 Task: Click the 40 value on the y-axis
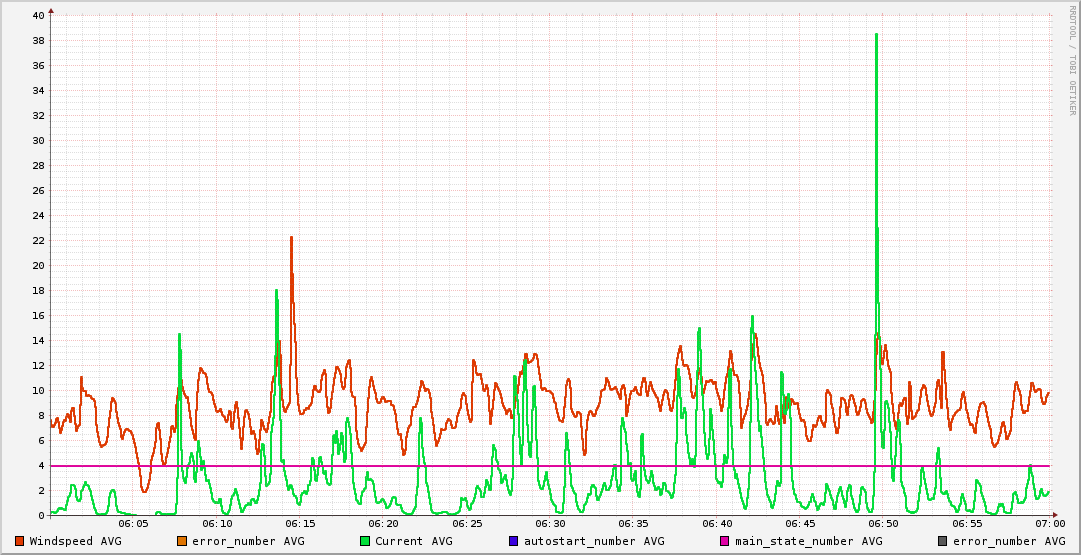38,15
